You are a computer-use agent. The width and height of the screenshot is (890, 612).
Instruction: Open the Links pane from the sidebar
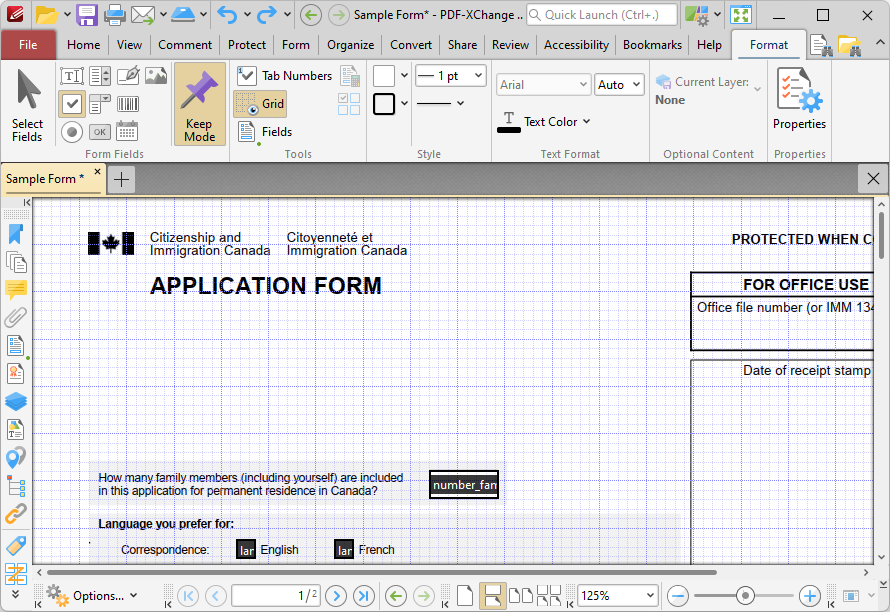click(x=16, y=514)
